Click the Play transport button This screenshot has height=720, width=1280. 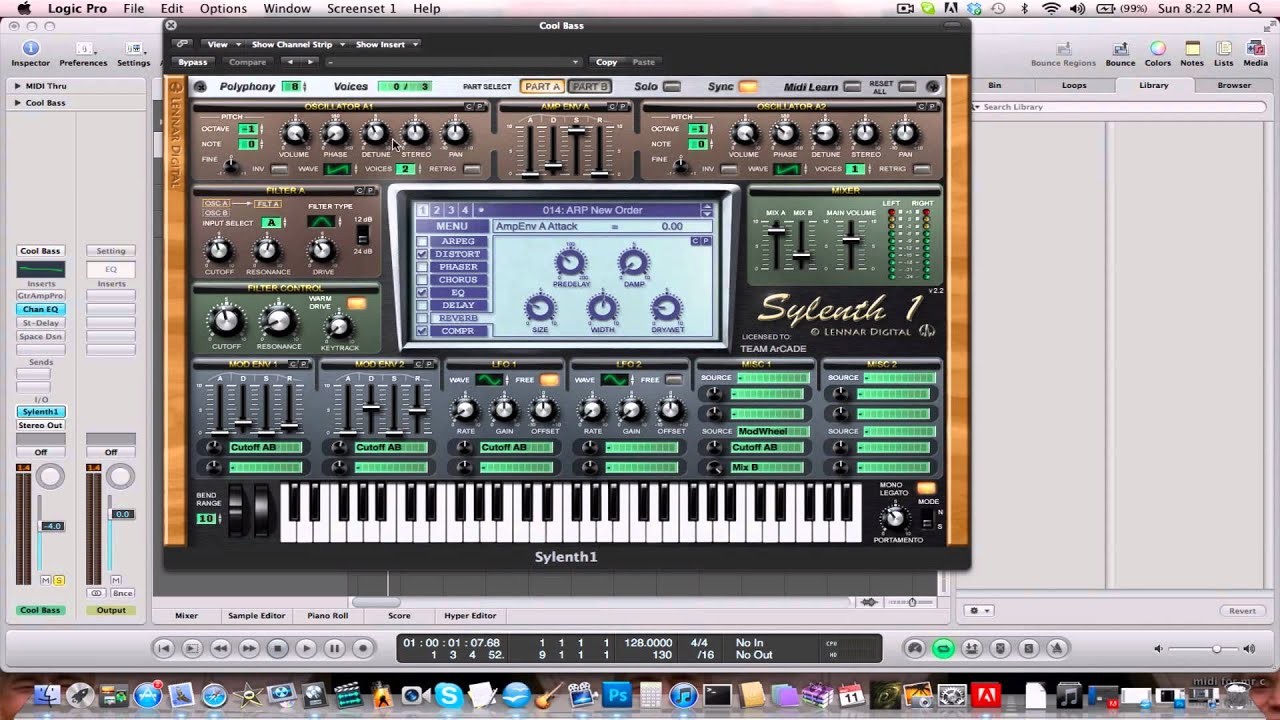(306, 648)
